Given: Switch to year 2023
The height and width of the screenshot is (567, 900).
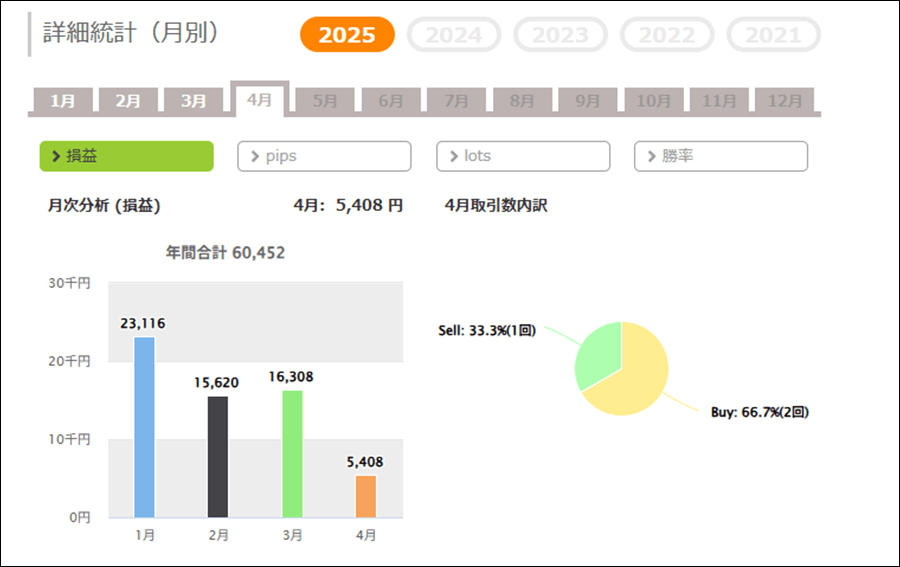Looking at the screenshot, I should (561, 34).
